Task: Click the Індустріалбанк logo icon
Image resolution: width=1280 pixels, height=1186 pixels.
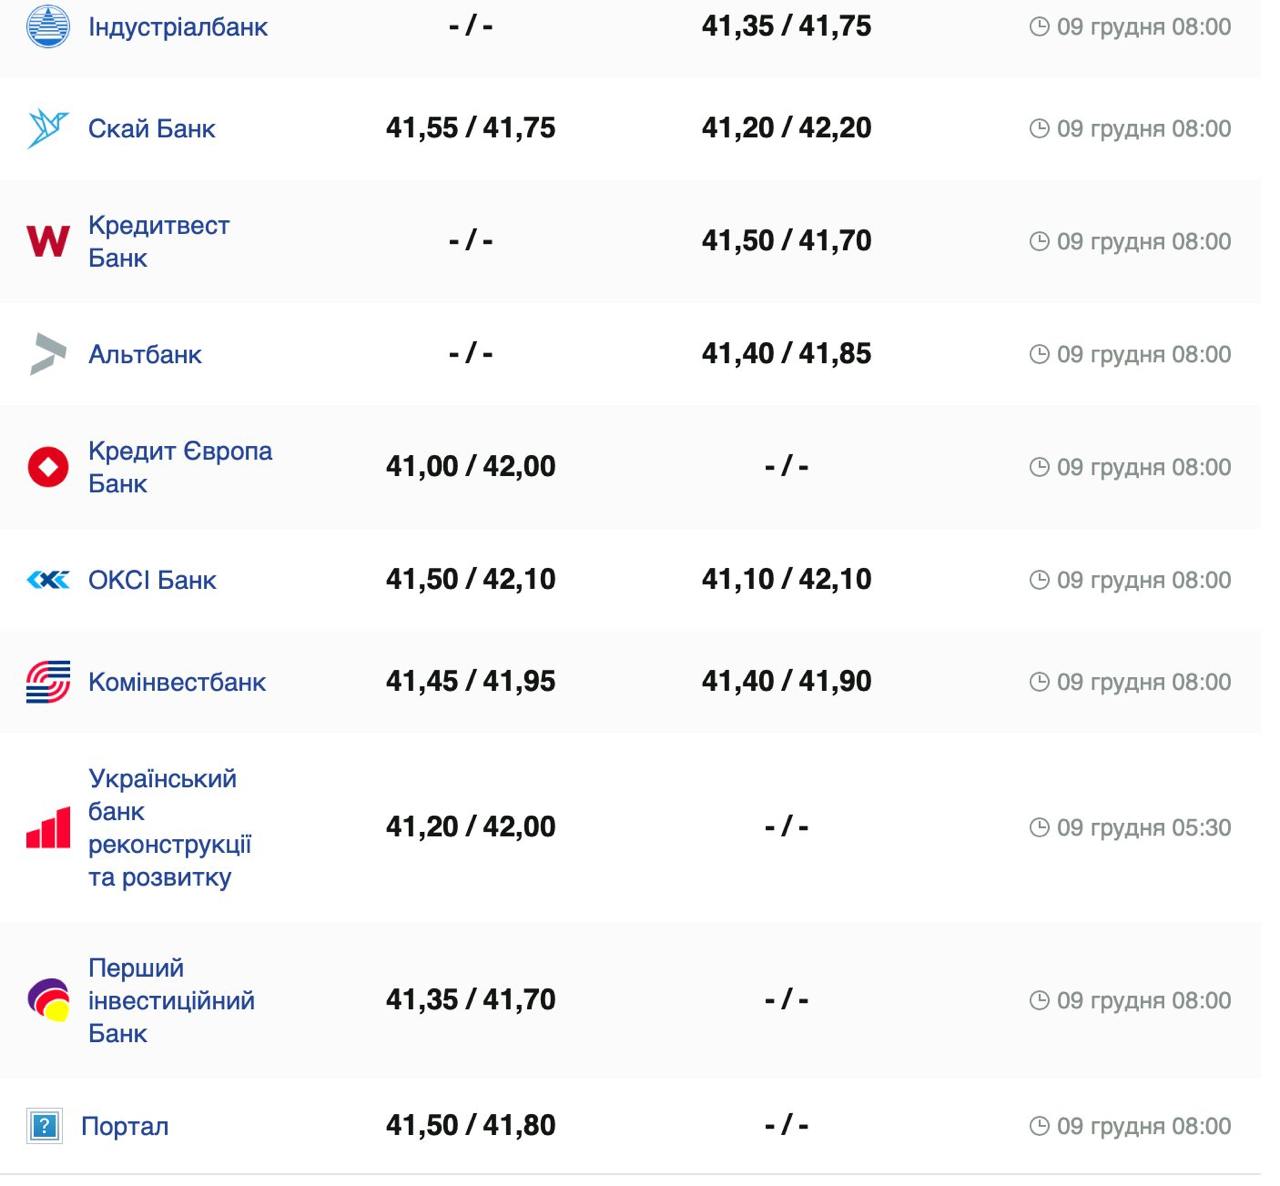Action: click(48, 26)
